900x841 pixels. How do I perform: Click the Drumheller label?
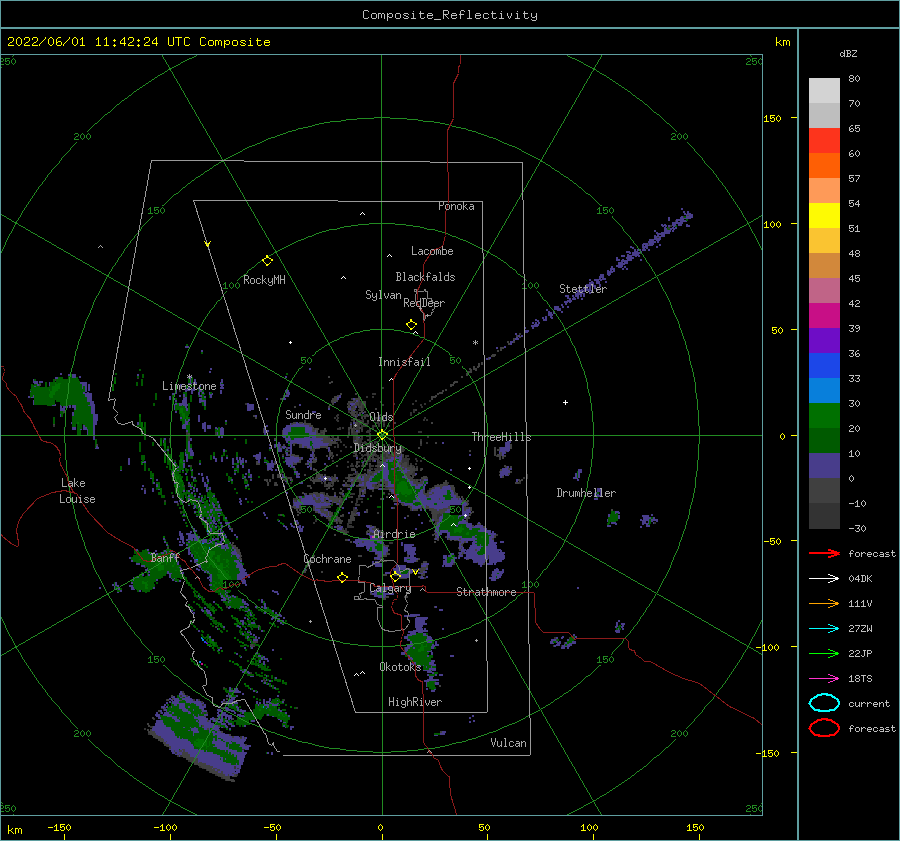pyautogui.click(x=585, y=493)
